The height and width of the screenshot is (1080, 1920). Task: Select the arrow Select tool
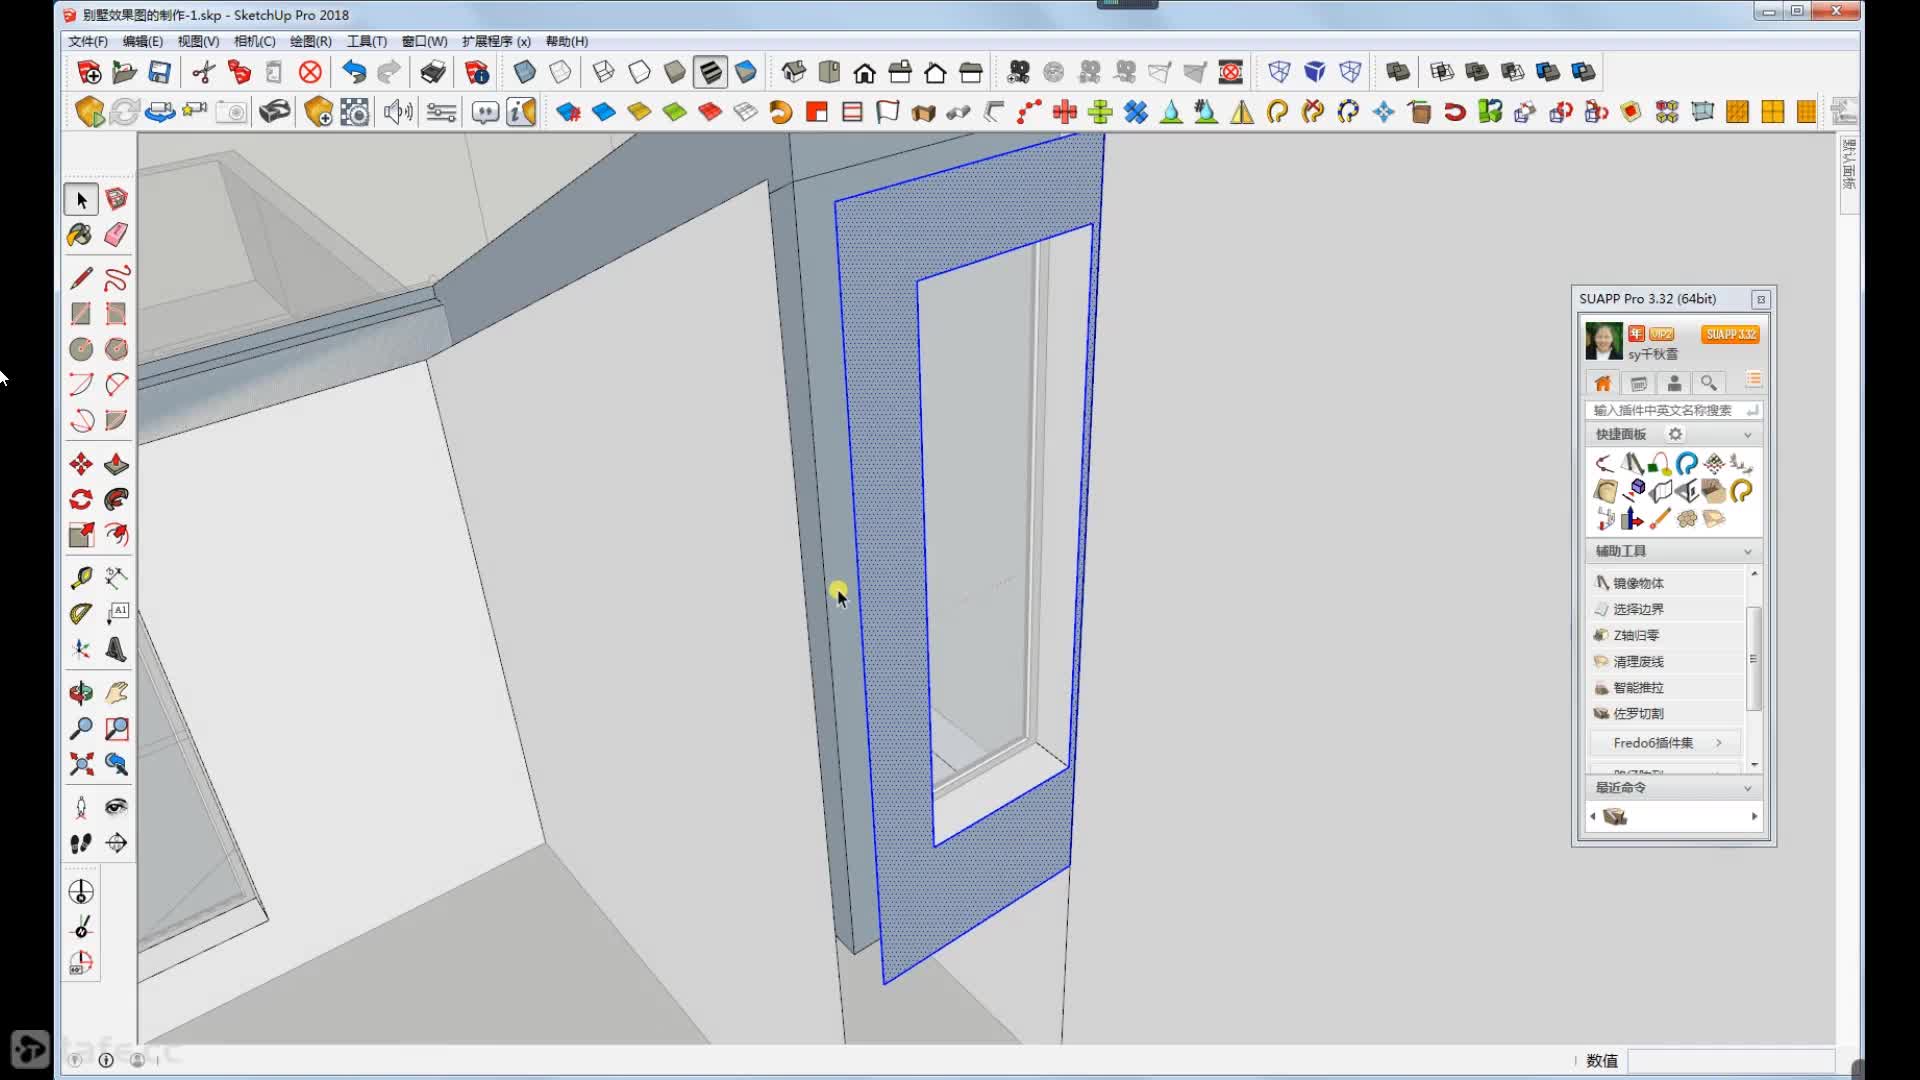click(x=81, y=200)
